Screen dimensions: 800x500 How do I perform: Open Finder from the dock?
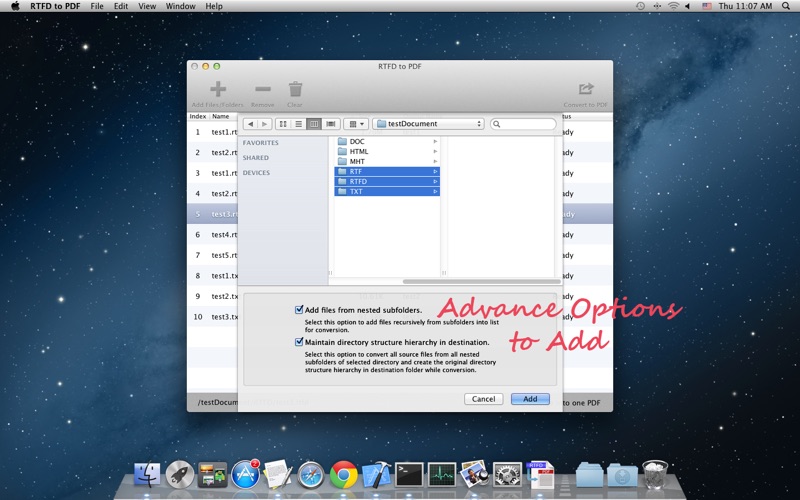click(147, 475)
